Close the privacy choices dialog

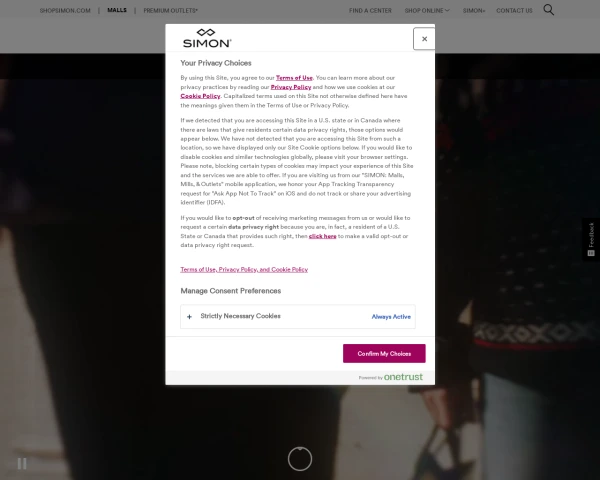[x=424, y=39]
